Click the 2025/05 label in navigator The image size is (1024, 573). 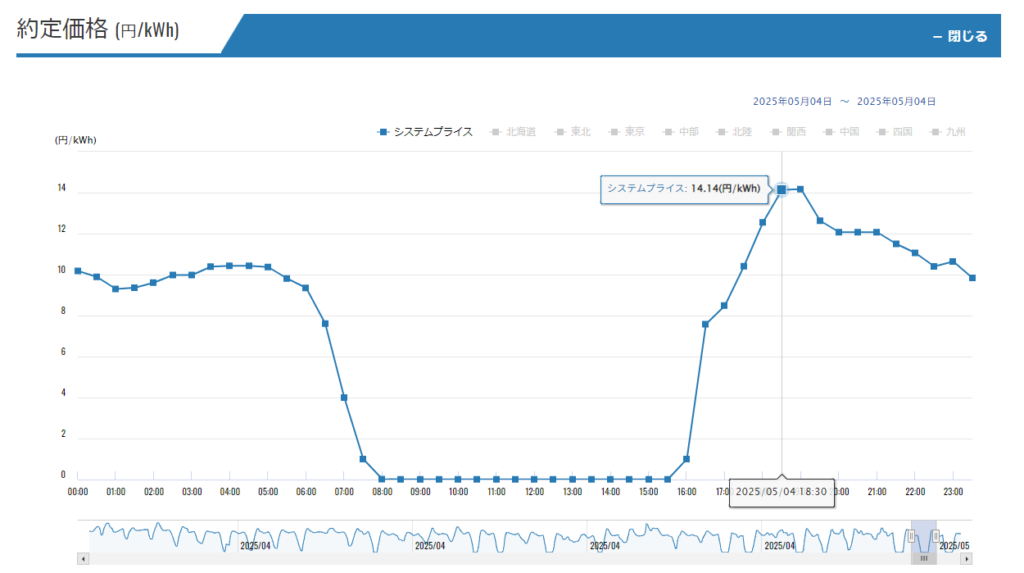955,546
